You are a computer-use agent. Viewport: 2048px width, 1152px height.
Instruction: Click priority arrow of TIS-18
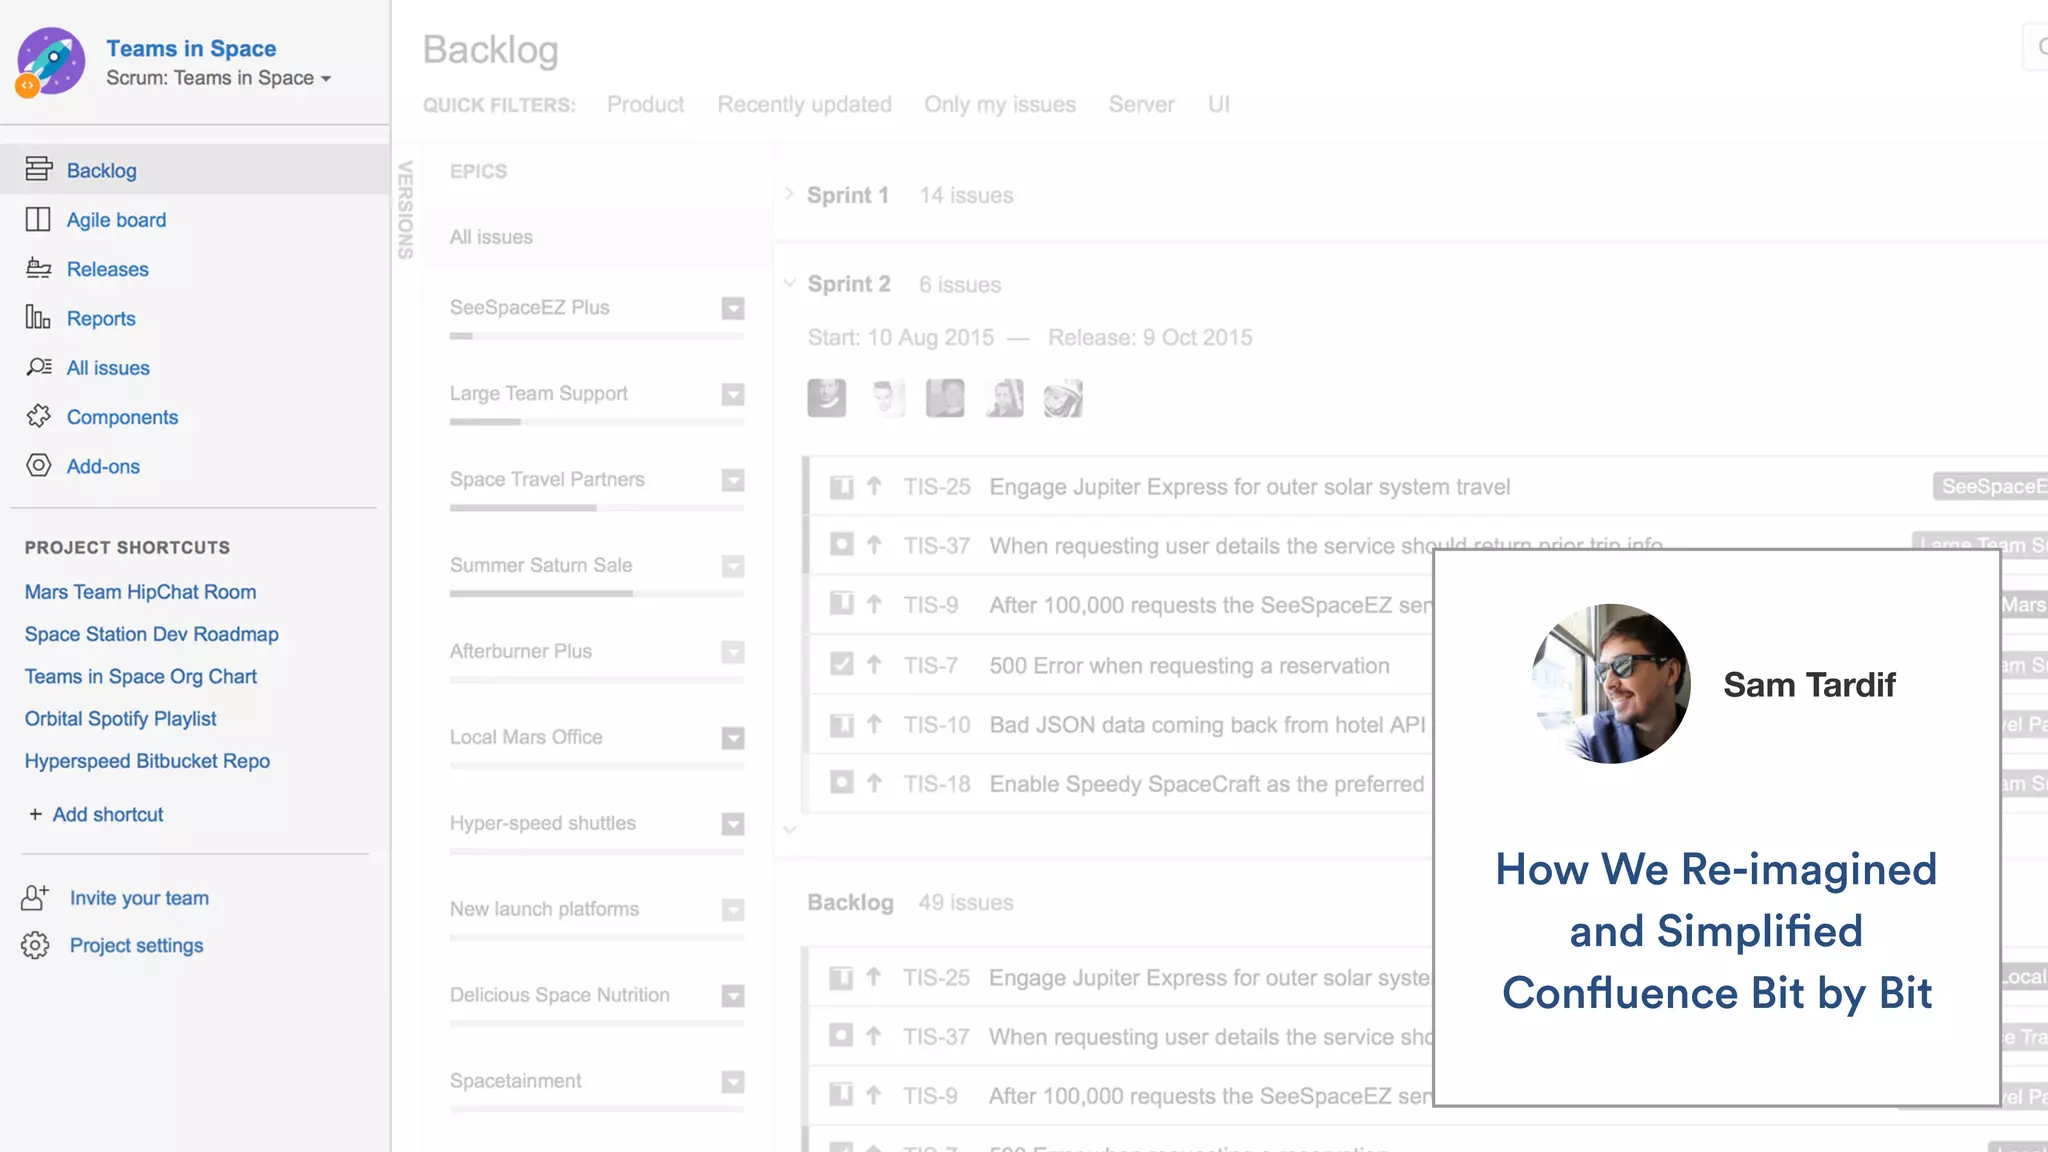(874, 783)
